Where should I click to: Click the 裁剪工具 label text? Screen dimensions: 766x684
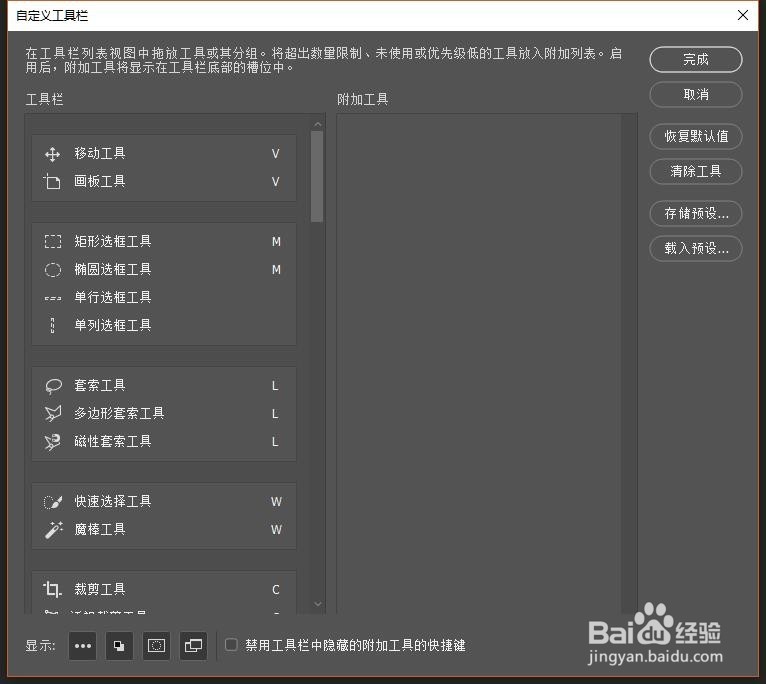click(x=100, y=589)
